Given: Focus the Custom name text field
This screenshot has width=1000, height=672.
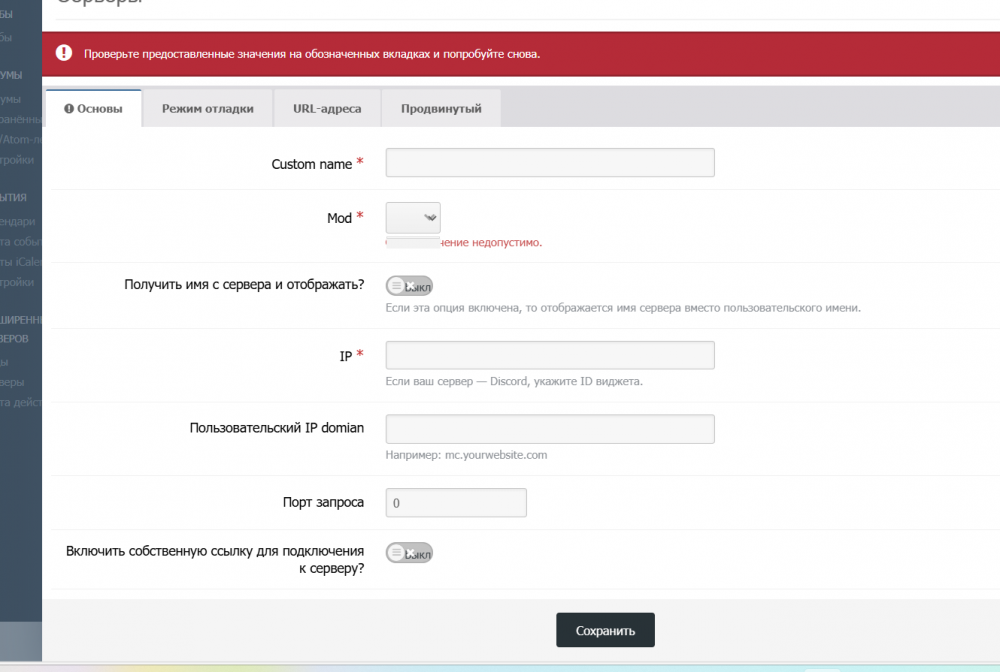Looking at the screenshot, I should [x=550, y=163].
